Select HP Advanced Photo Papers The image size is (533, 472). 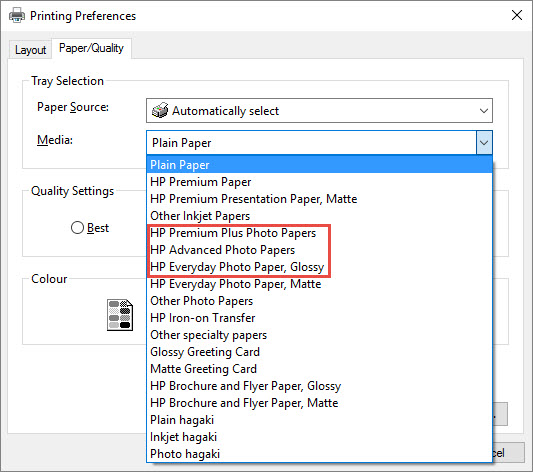click(x=319, y=250)
